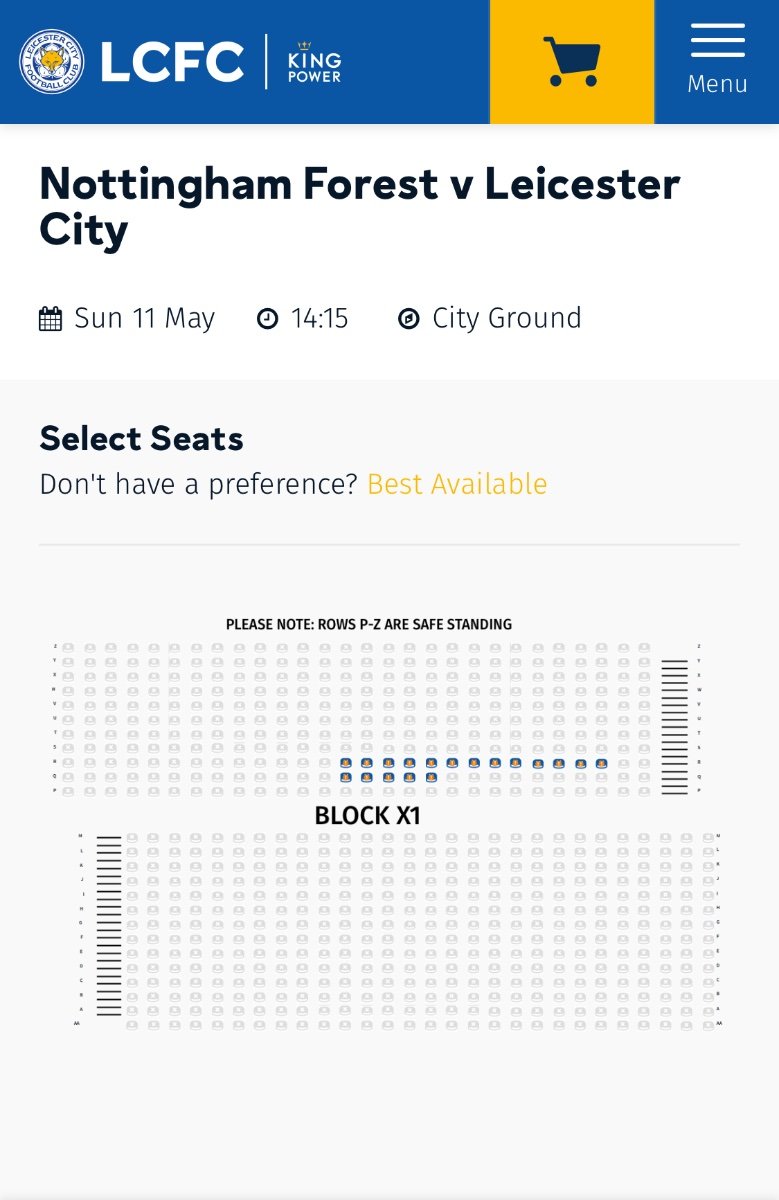This screenshot has width=779, height=1200.
Task: Click the upper stairway aisle beside rows P-Z
Action: 674,727
